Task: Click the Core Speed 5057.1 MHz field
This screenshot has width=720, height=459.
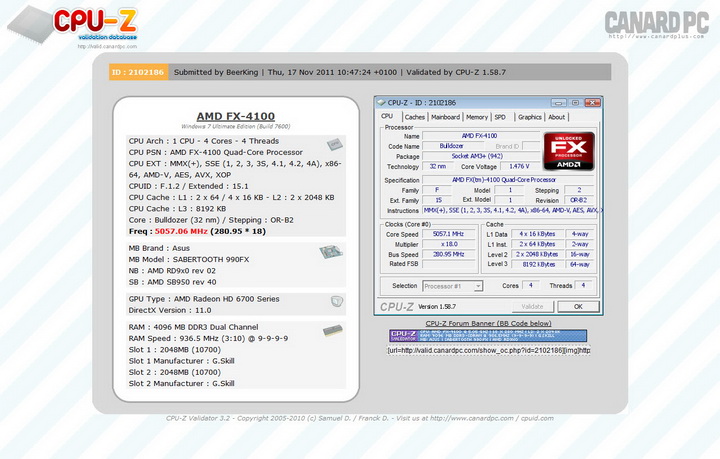Action: coord(449,234)
